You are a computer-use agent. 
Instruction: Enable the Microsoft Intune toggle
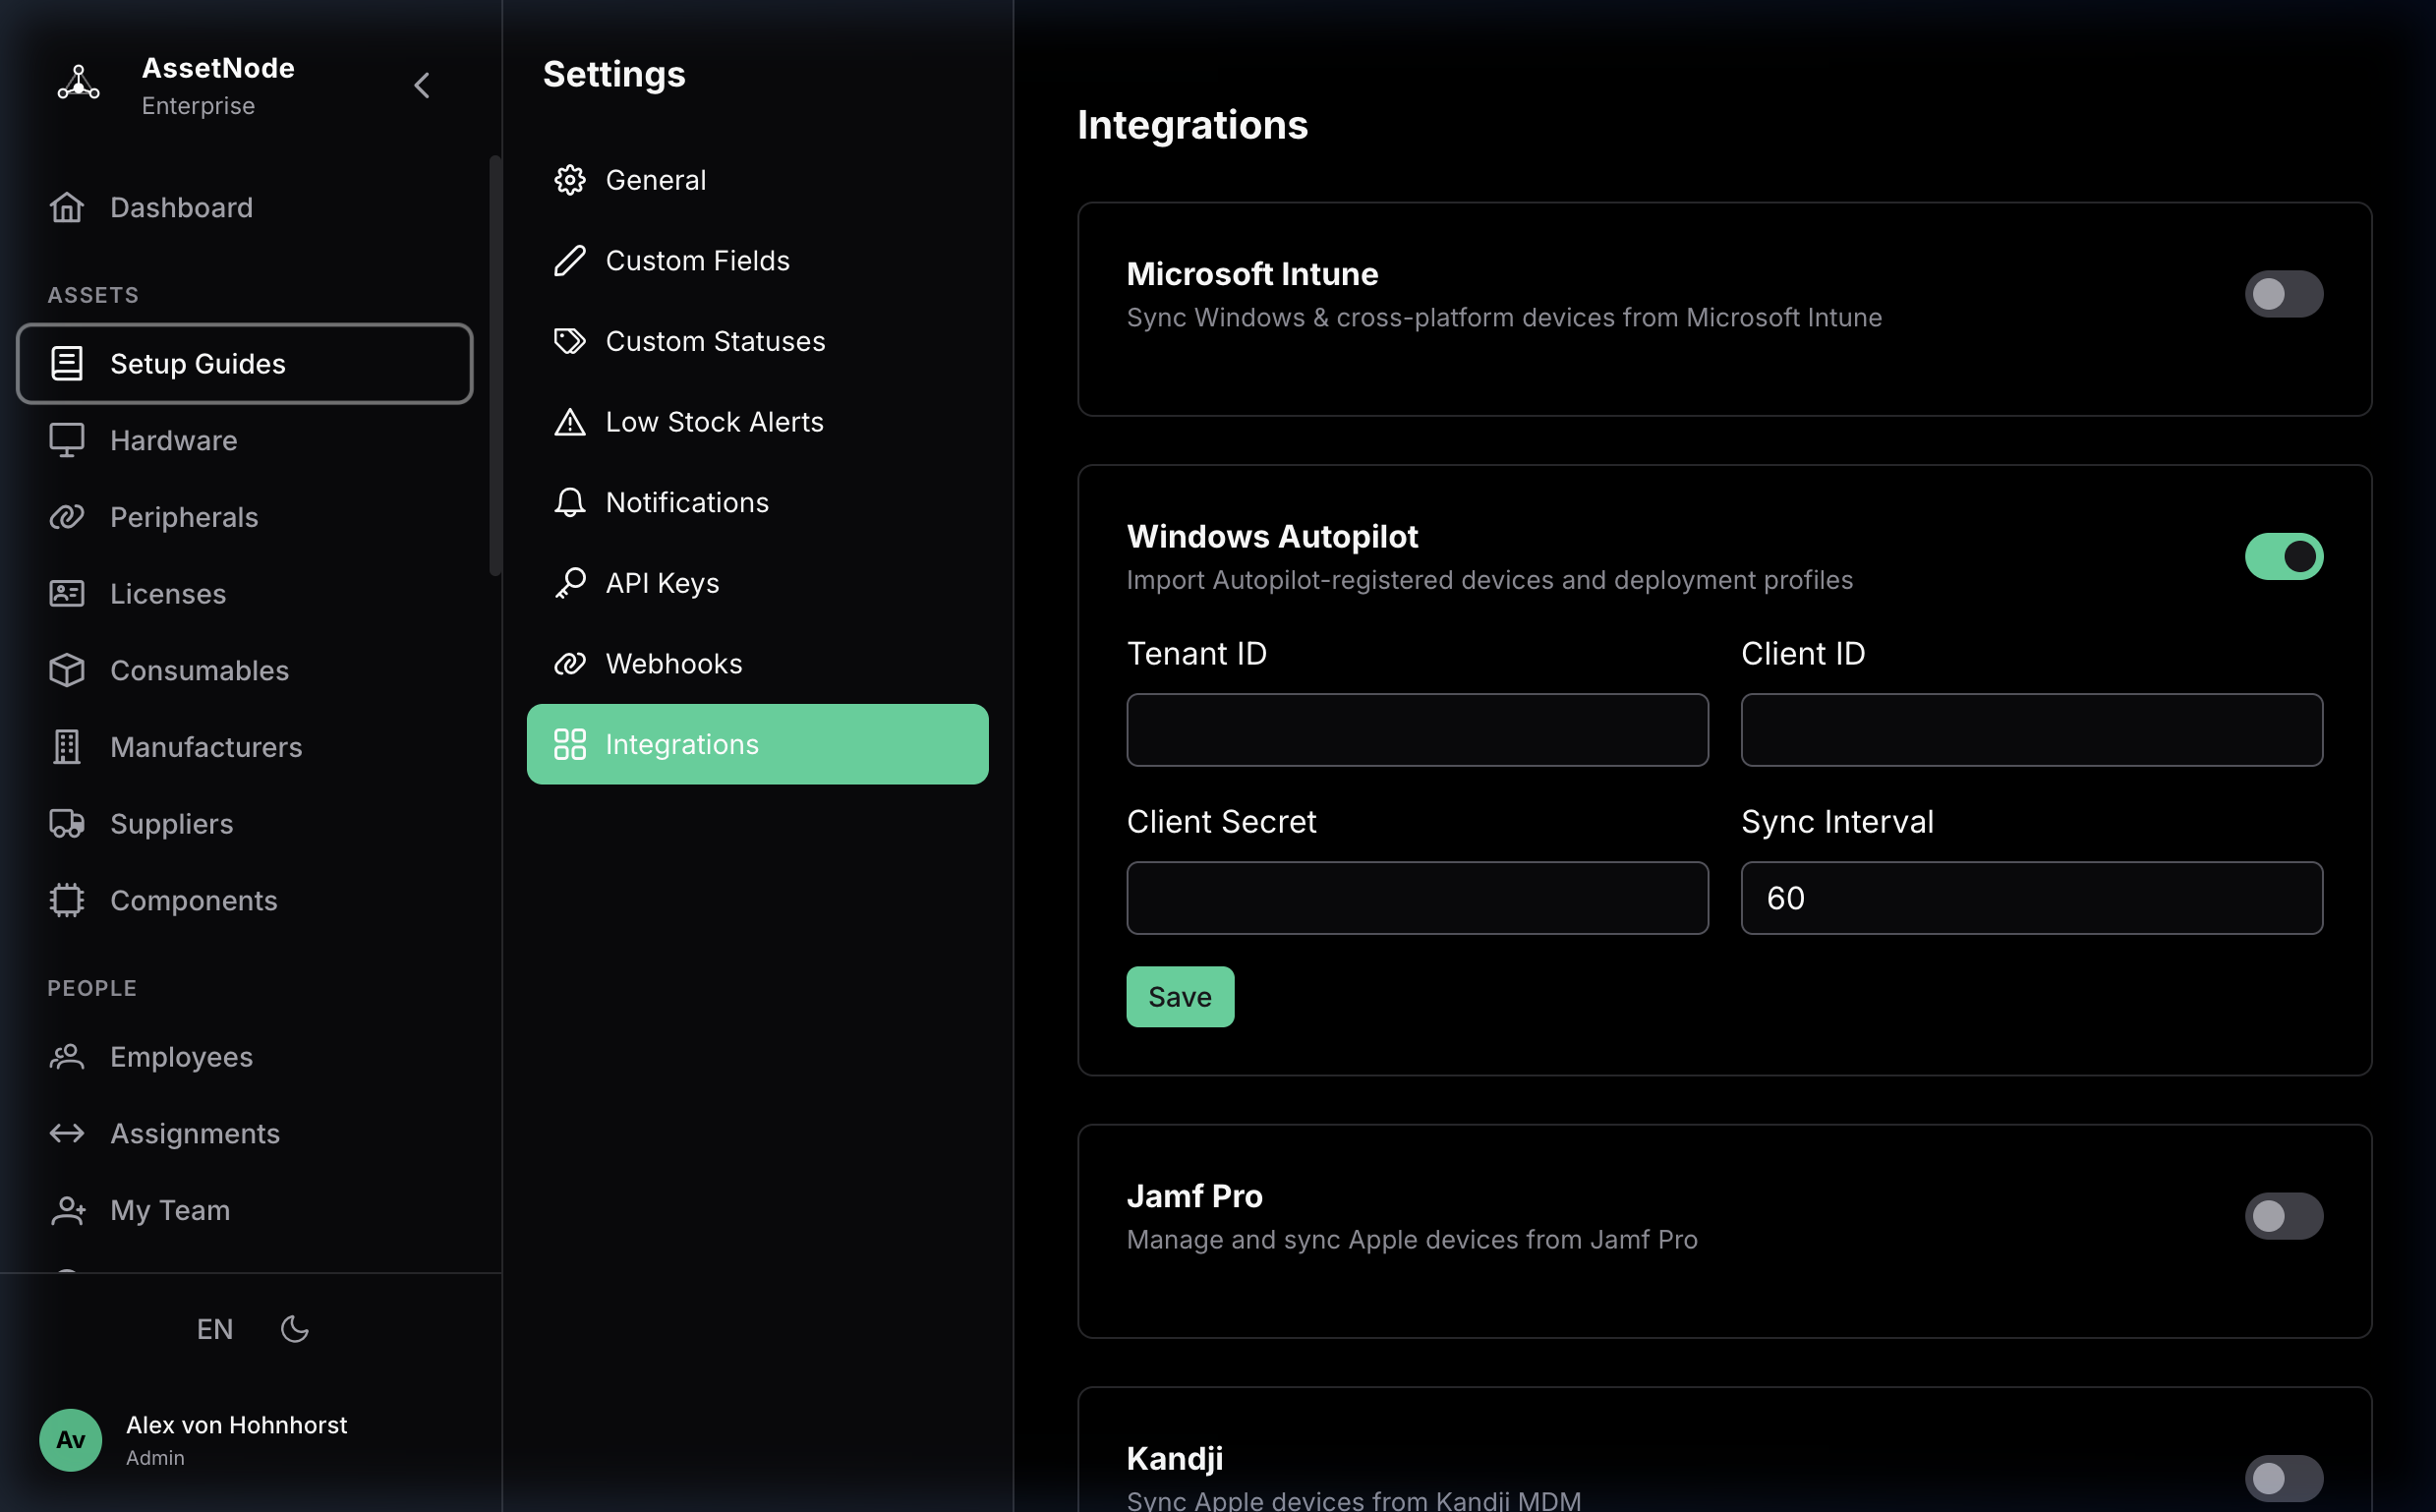(x=2284, y=293)
